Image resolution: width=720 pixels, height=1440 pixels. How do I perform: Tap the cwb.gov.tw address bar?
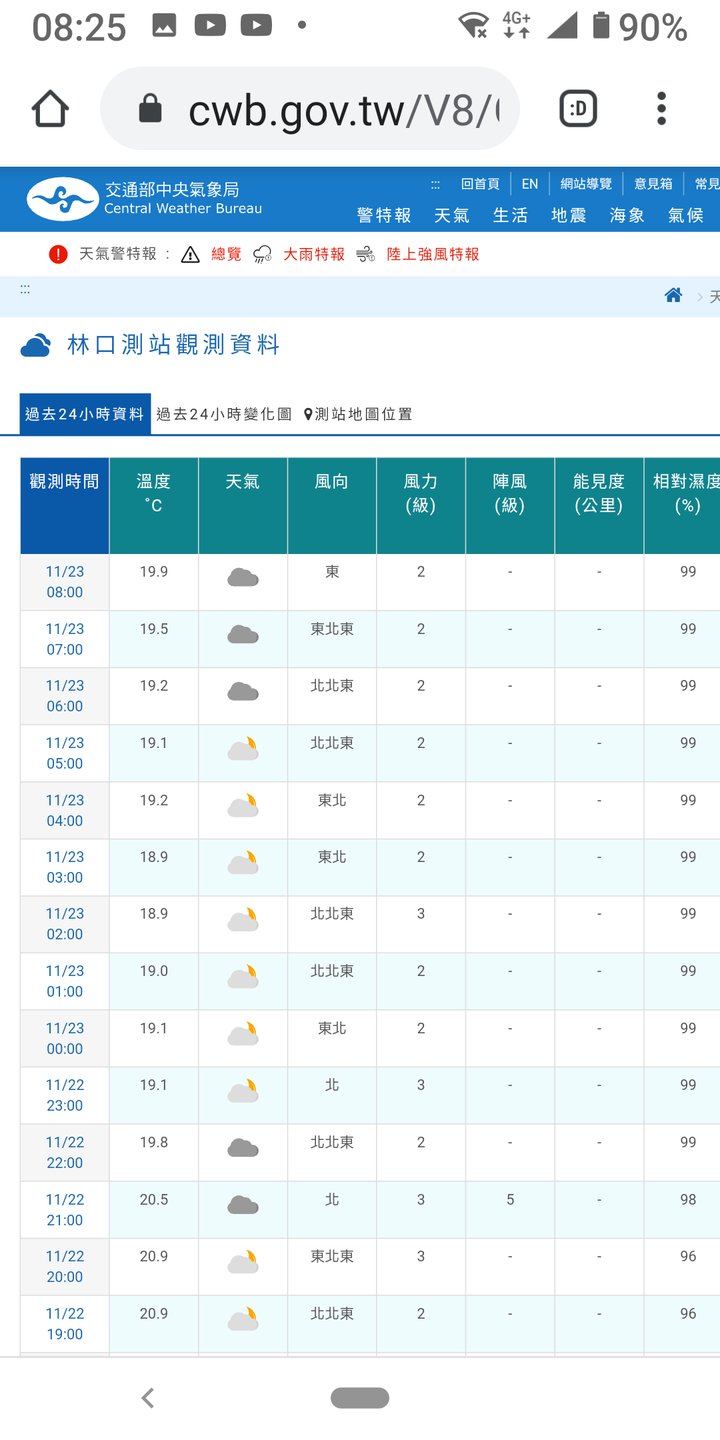[x=310, y=109]
